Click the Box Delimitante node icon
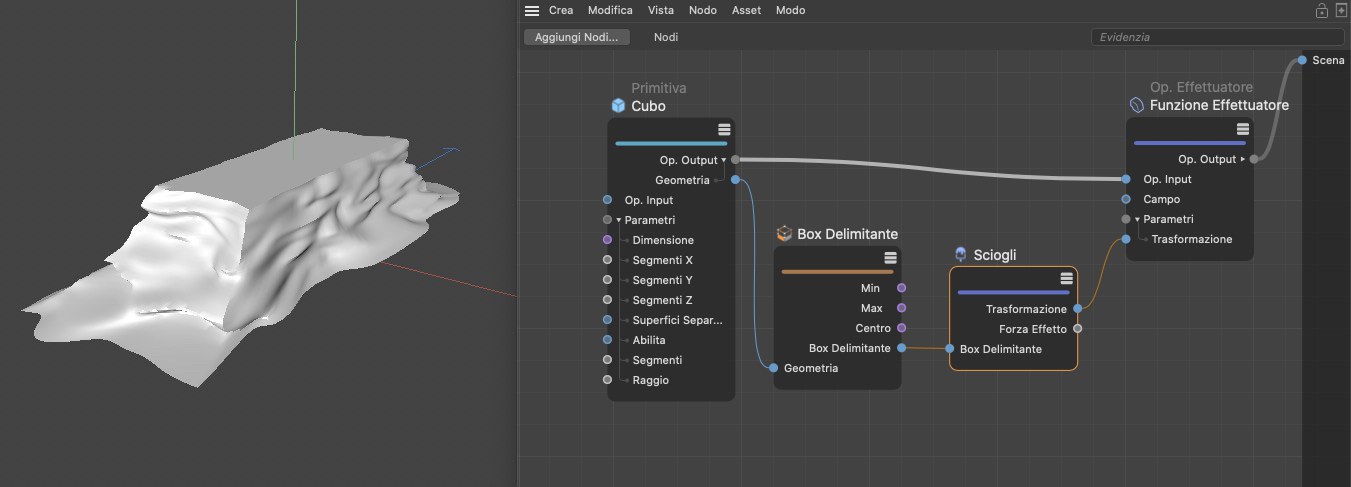Screen dimensions: 1351x487 (x=784, y=234)
